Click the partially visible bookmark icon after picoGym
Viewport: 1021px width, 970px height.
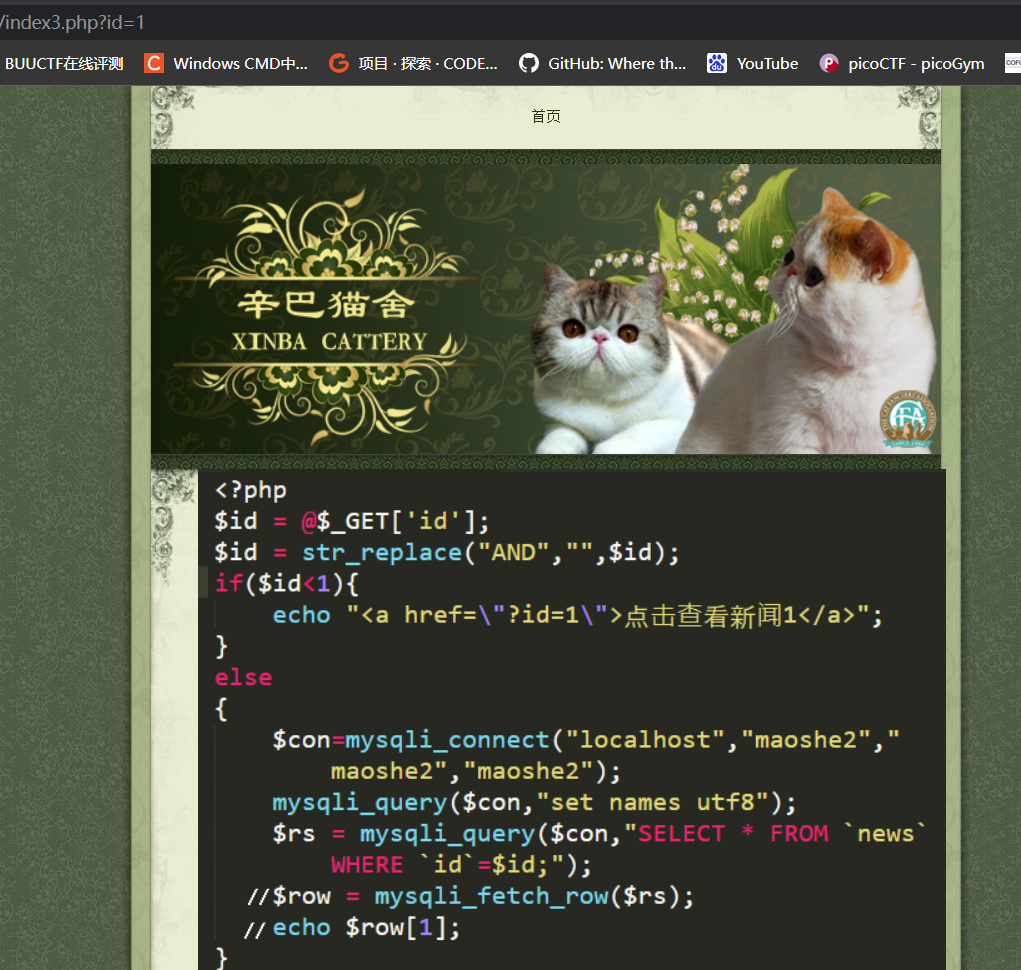pyautogui.click(x=1013, y=63)
